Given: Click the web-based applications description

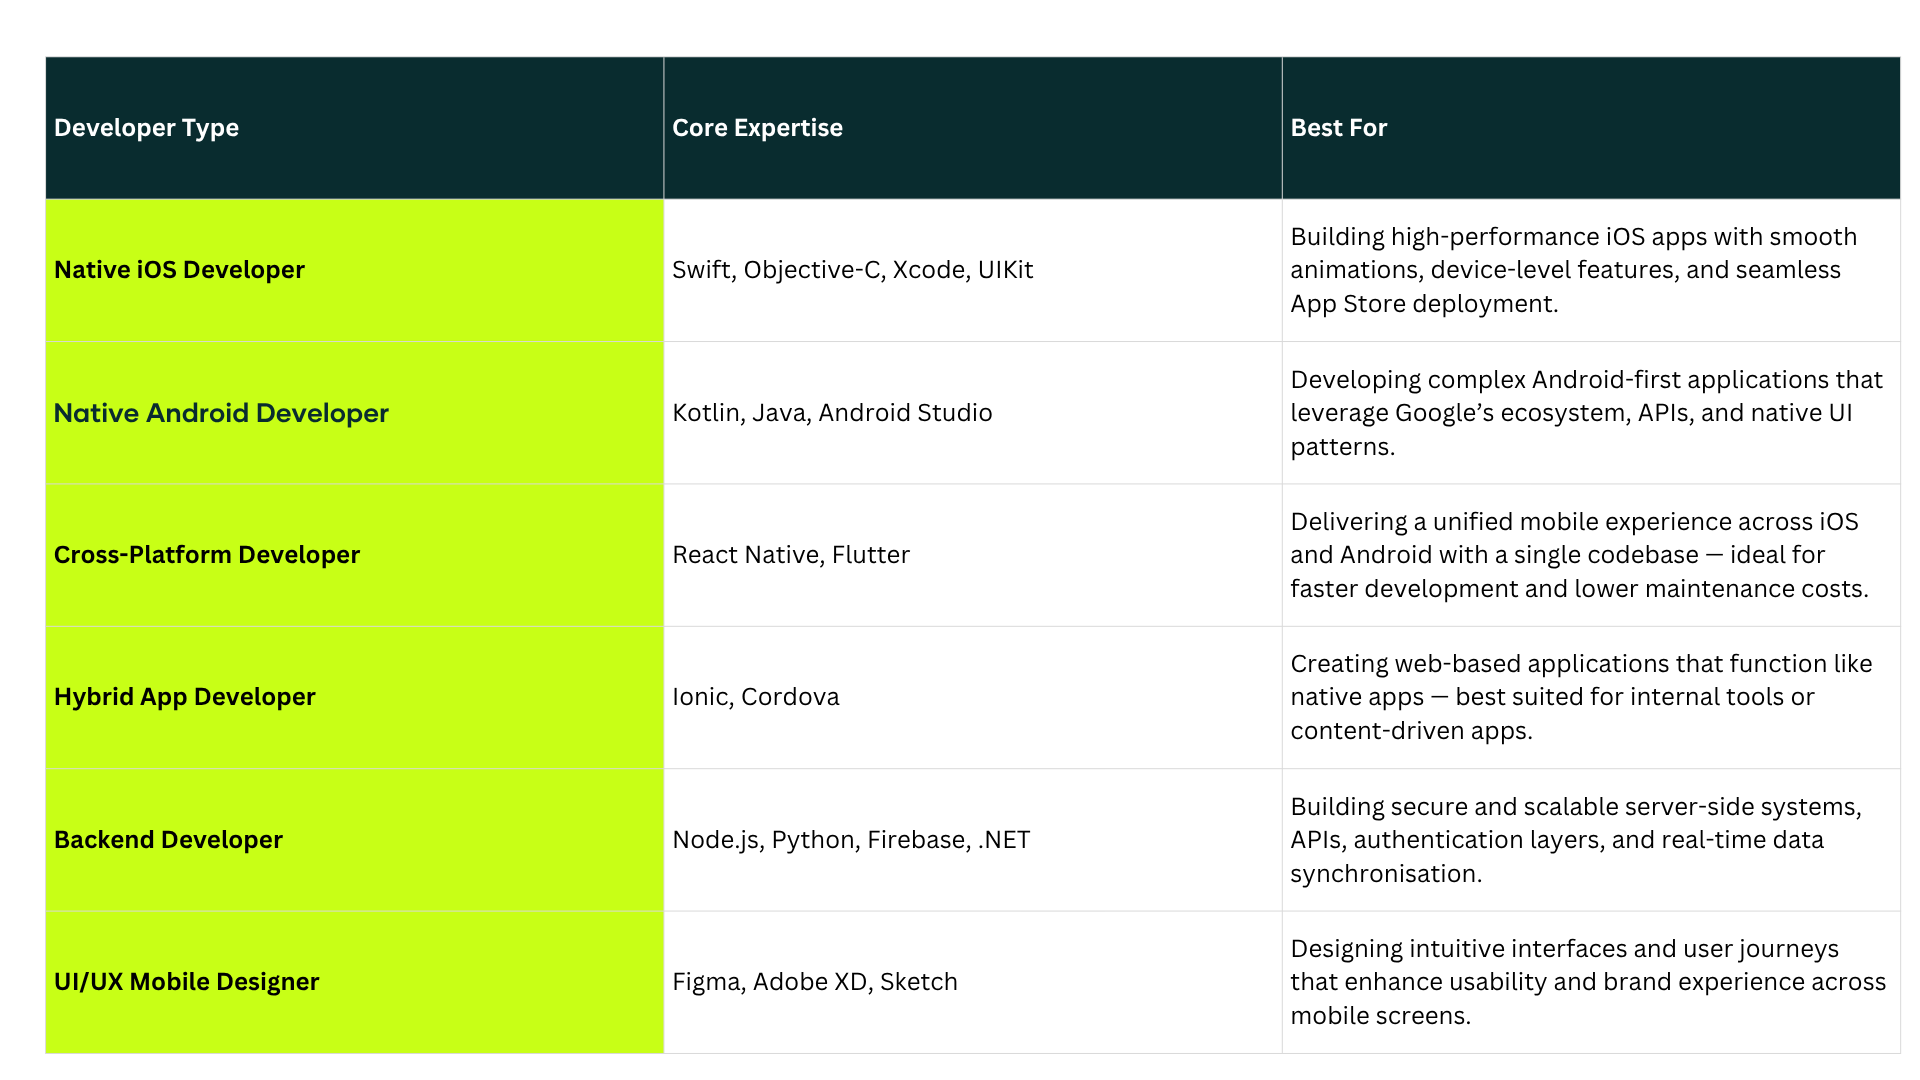Looking at the screenshot, I should [x=1580, y=697].
